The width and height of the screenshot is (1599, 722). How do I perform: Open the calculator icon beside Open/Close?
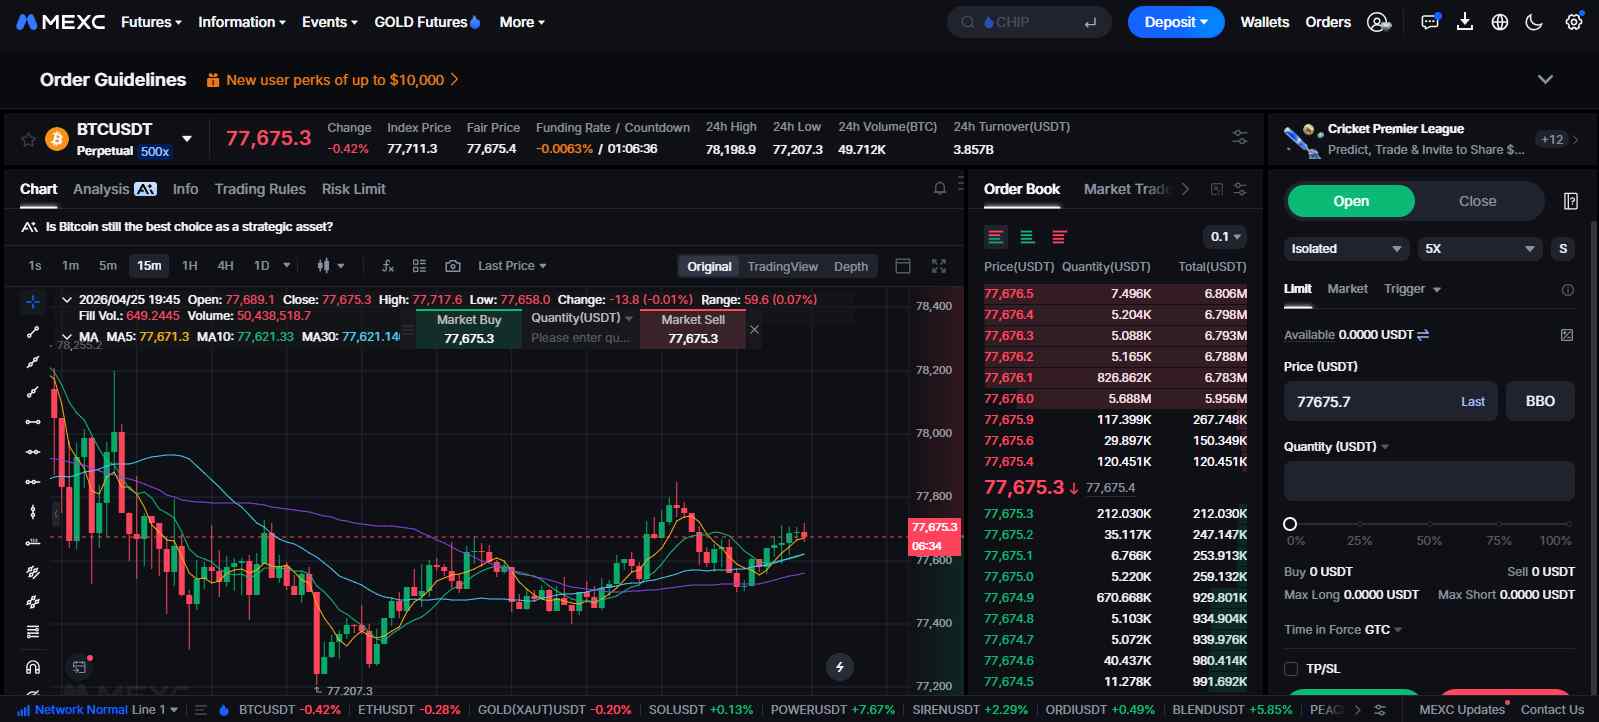point(1571,201)
